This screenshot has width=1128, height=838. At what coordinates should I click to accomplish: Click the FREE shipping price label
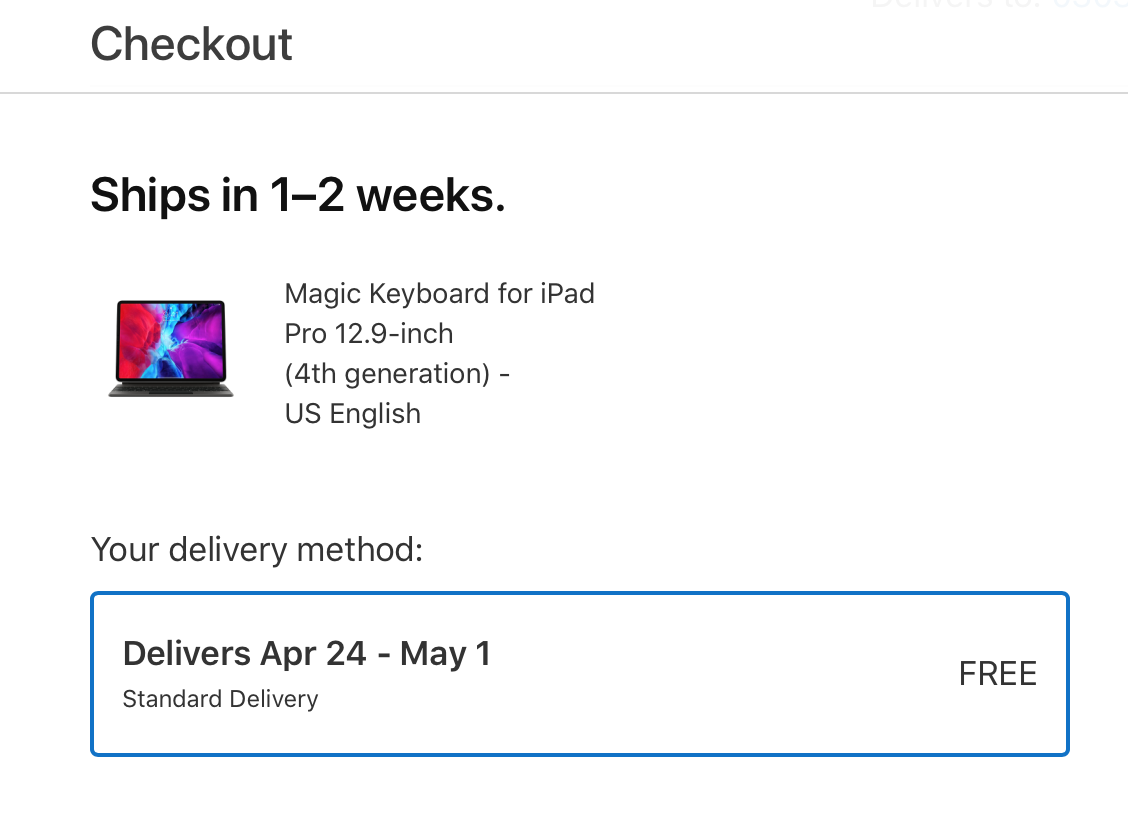click(998, 674)
